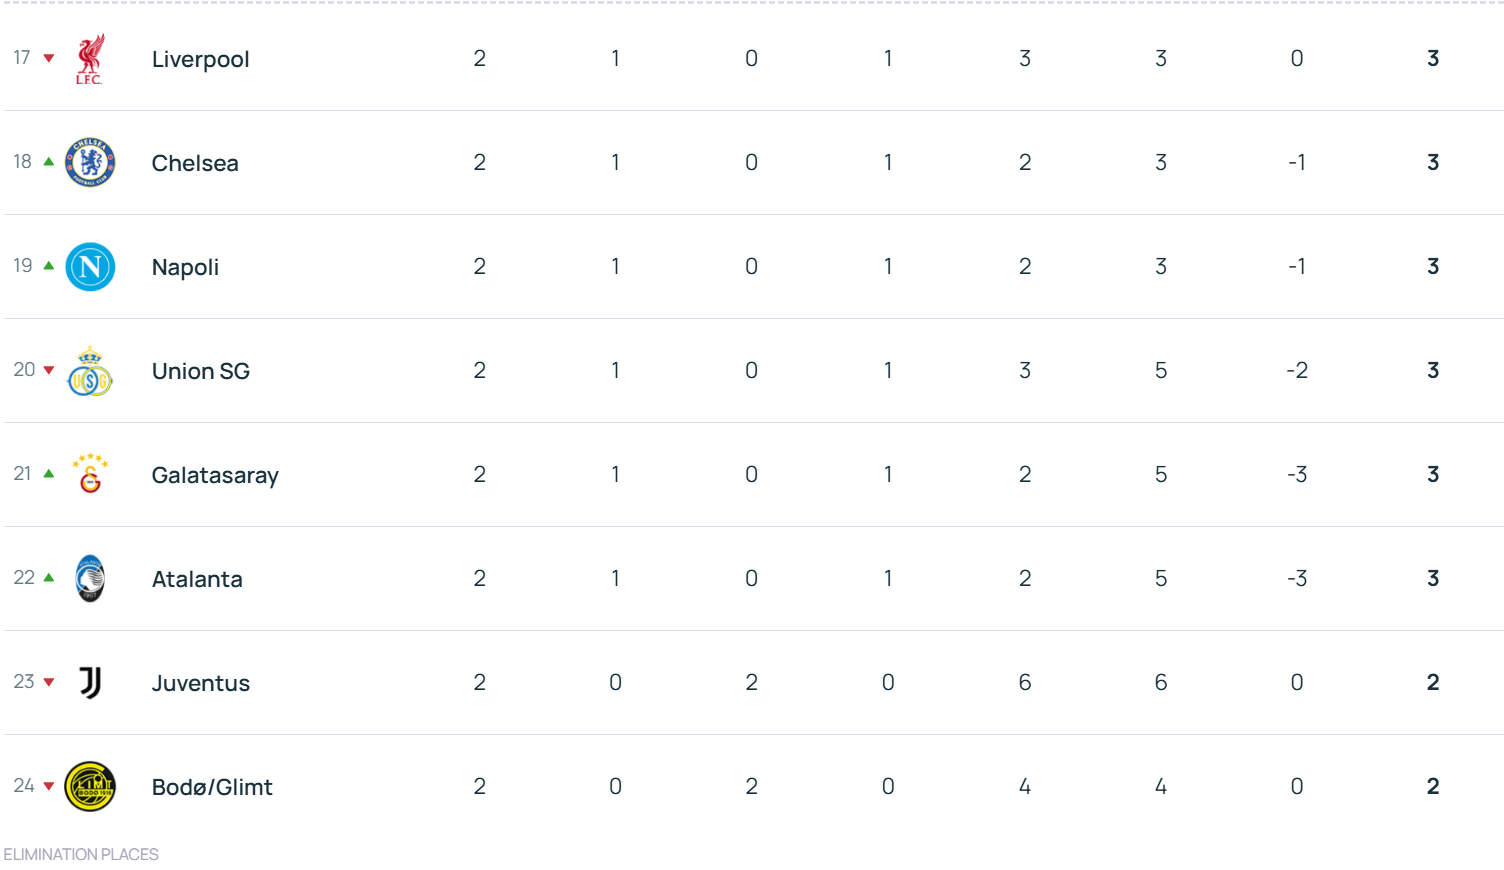Open the Juventus team link
Viewport: 1504px width, 870px height.
(x=200, y=683)
